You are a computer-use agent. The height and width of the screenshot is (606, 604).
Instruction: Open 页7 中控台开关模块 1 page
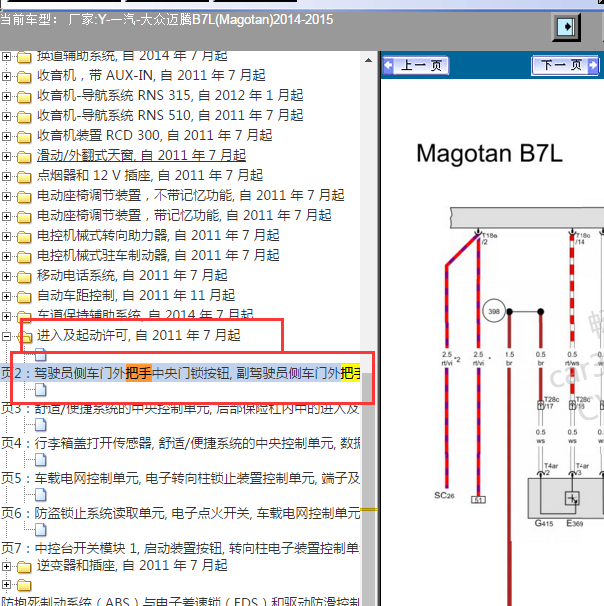(180, 548)
